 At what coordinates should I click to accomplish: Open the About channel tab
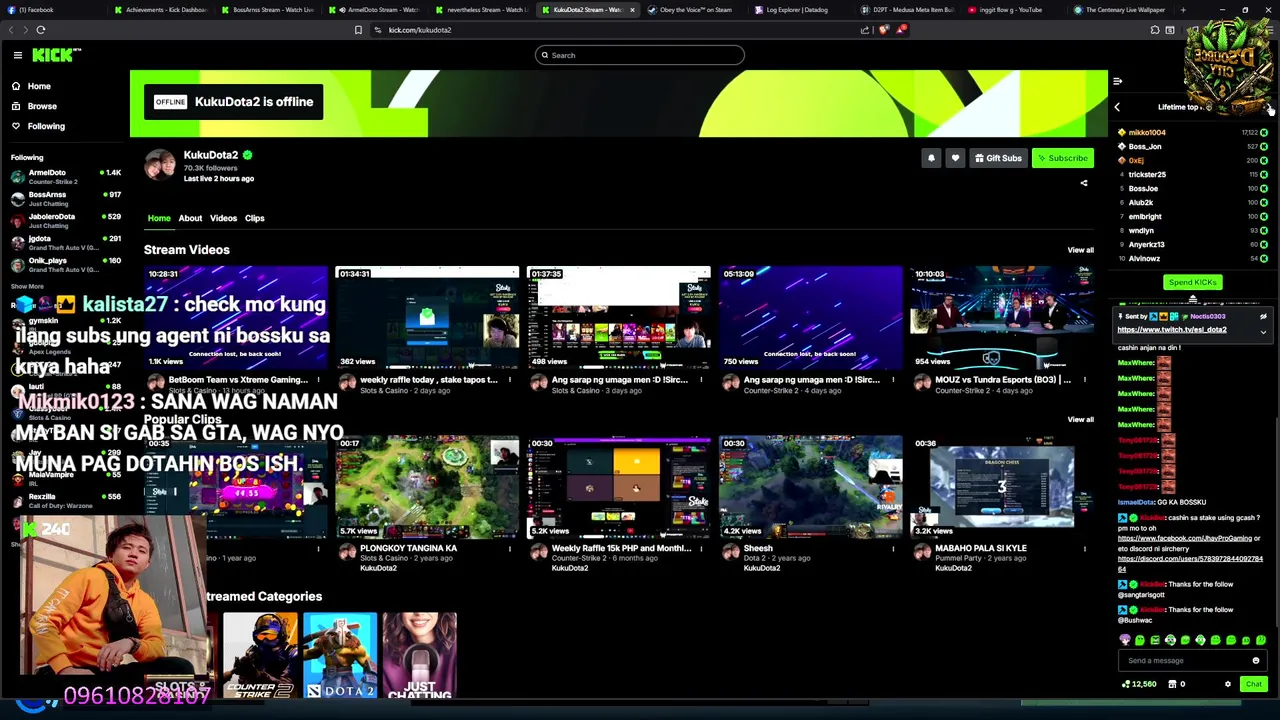190,218
